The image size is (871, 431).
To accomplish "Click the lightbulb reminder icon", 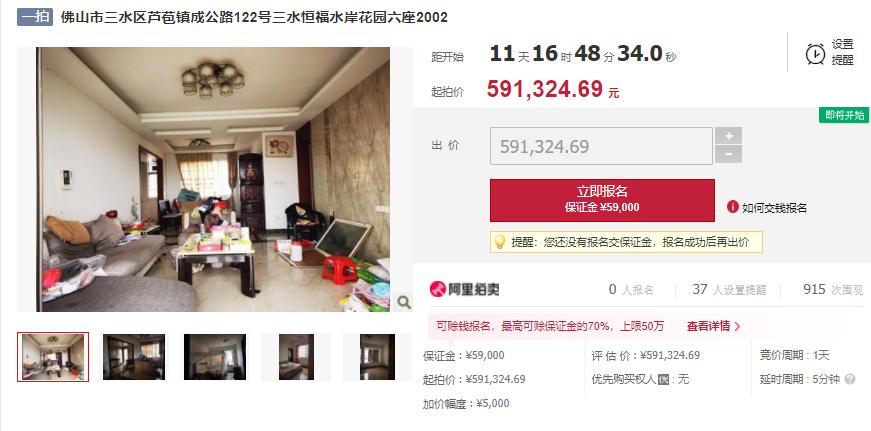I will point(500,242).
